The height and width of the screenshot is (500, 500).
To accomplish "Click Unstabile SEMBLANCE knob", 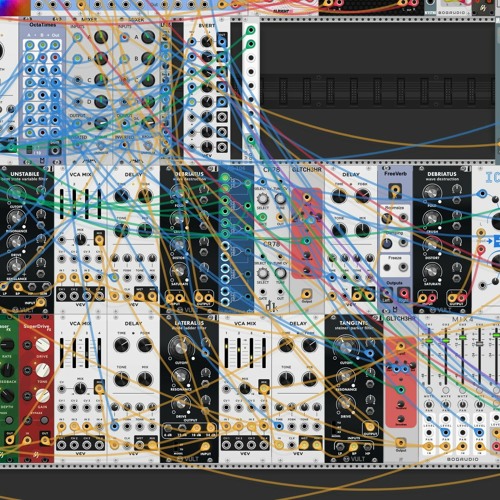I will point(15,266).
